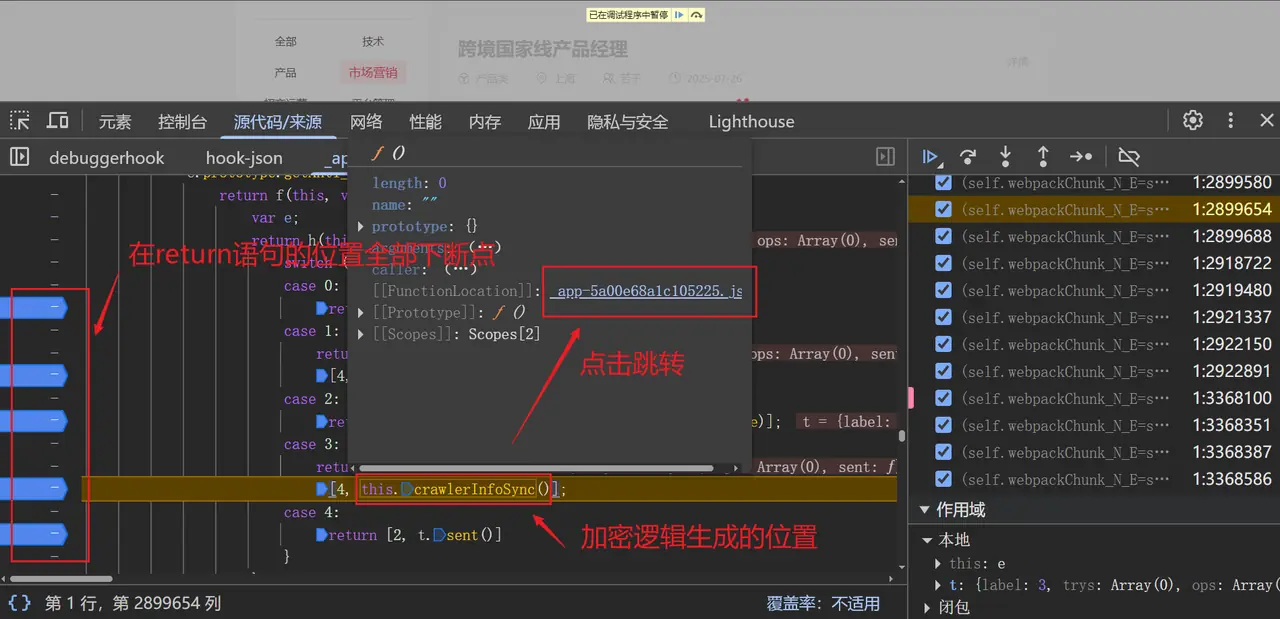Expand the prototype property in the popup
Screen dimensions: 1280x619
361,226
